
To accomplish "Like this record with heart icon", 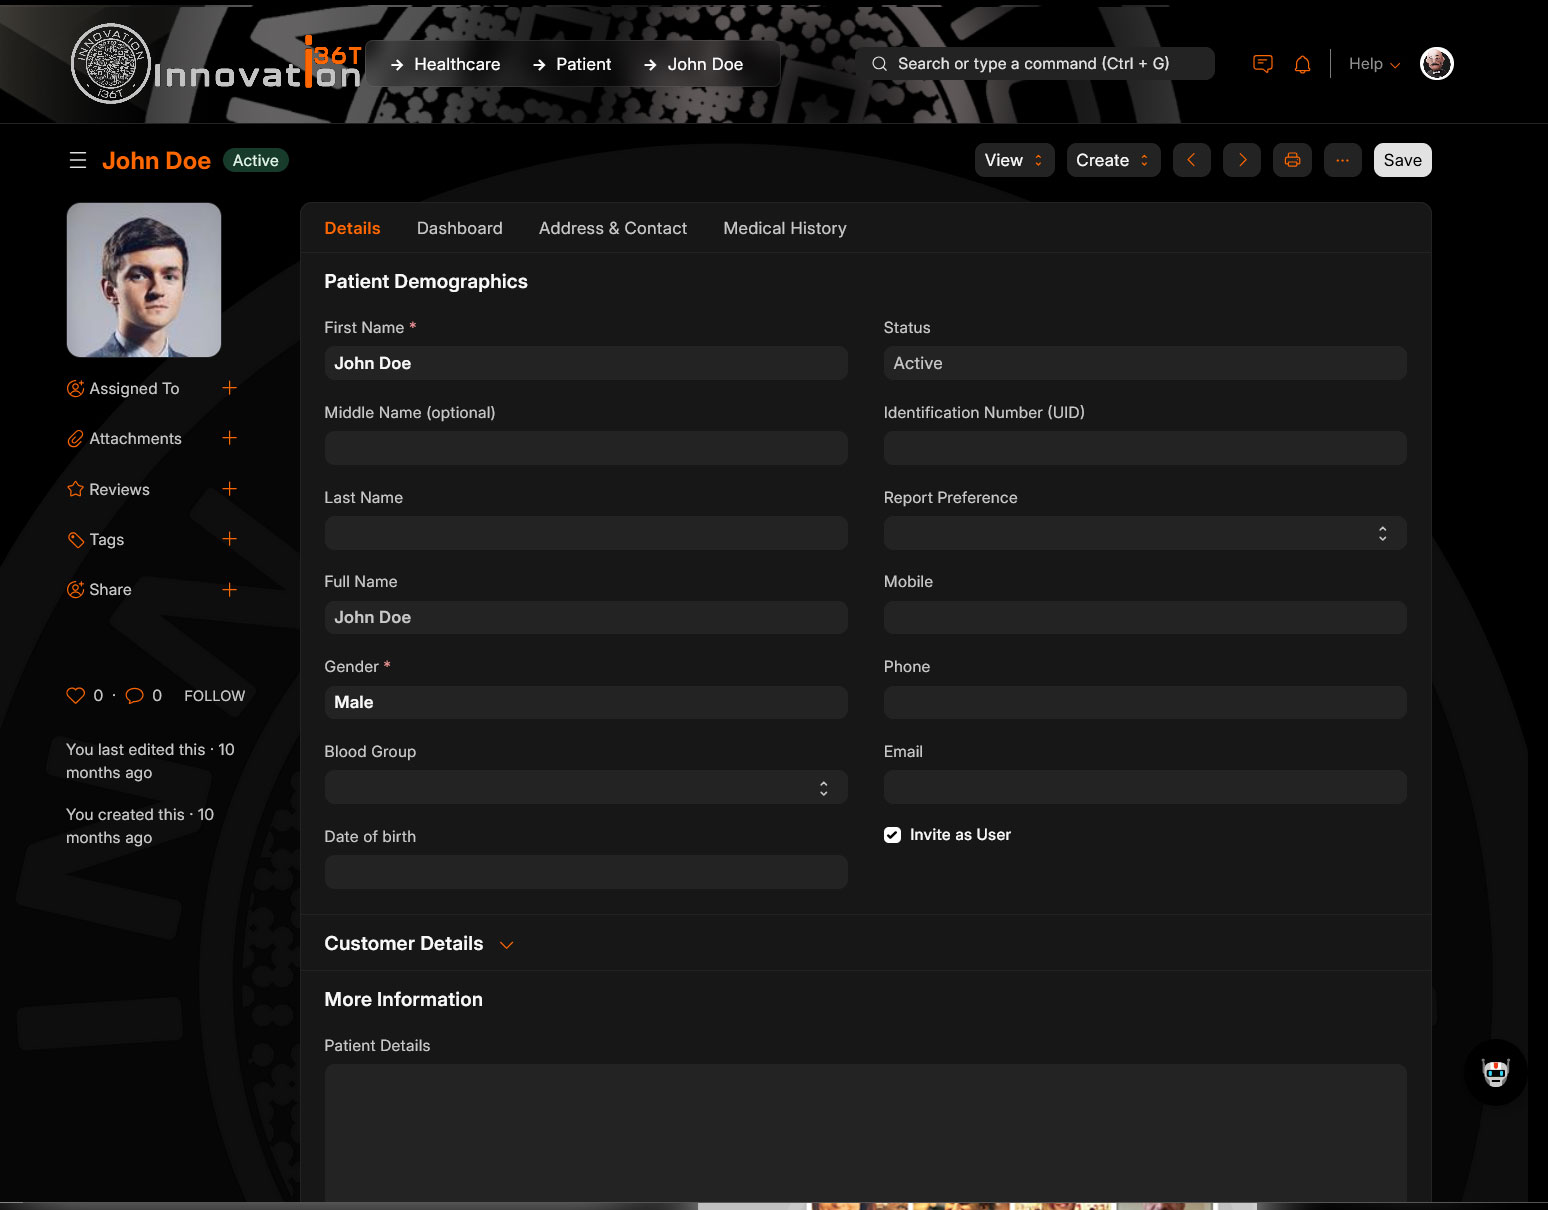I will [76, 696].
